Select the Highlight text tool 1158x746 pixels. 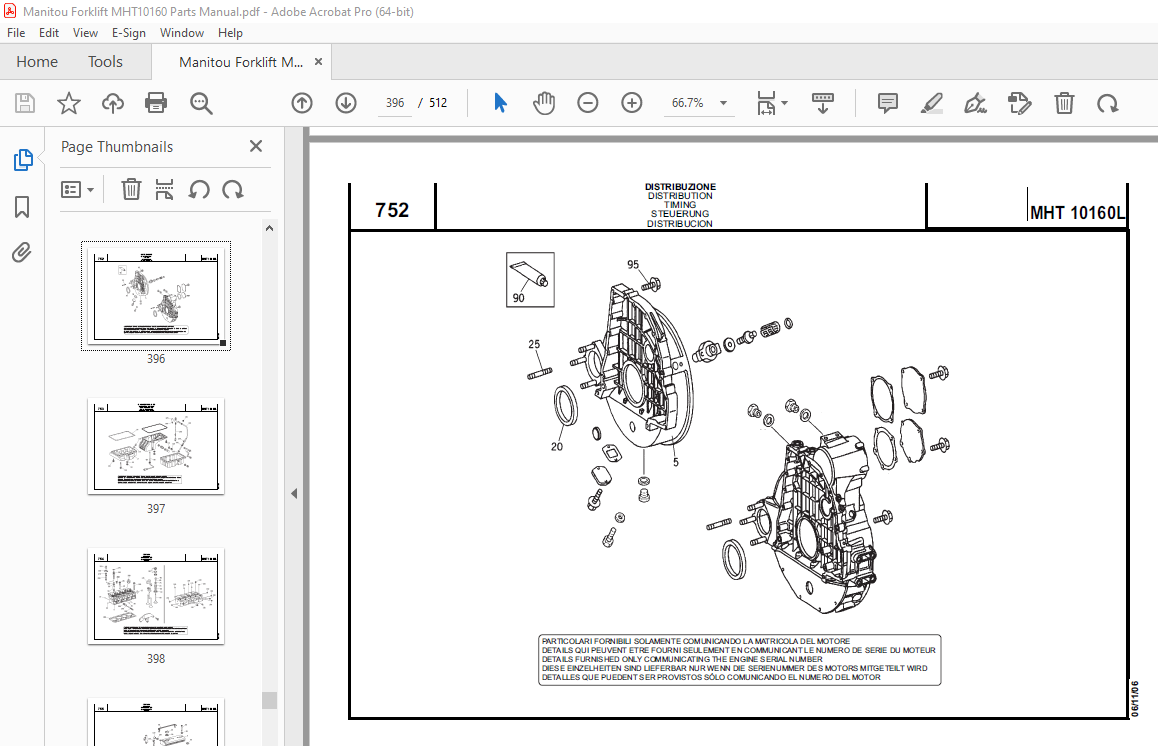[x=931, y=103]
